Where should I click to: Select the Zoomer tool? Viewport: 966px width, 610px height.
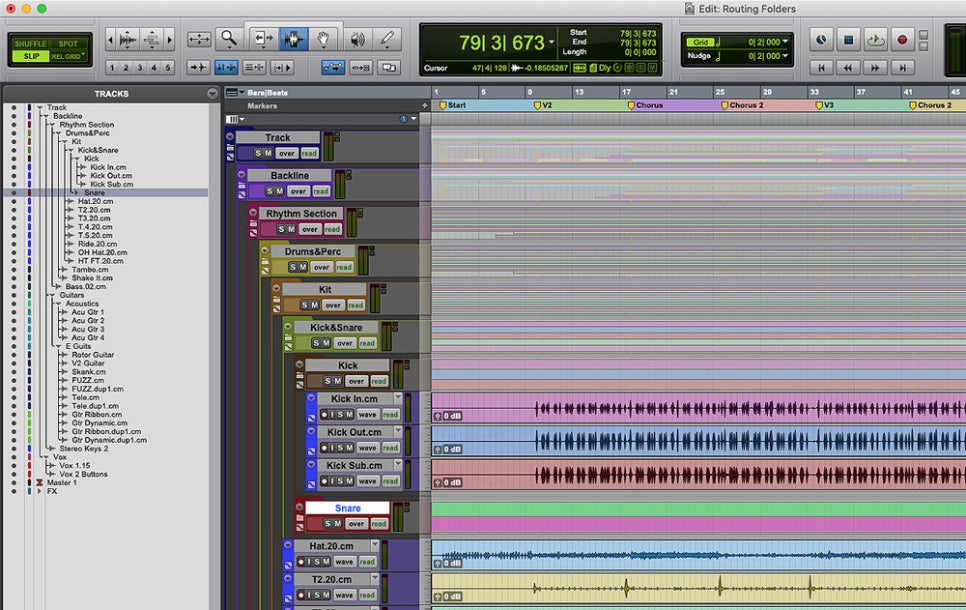tap(229, 39)
